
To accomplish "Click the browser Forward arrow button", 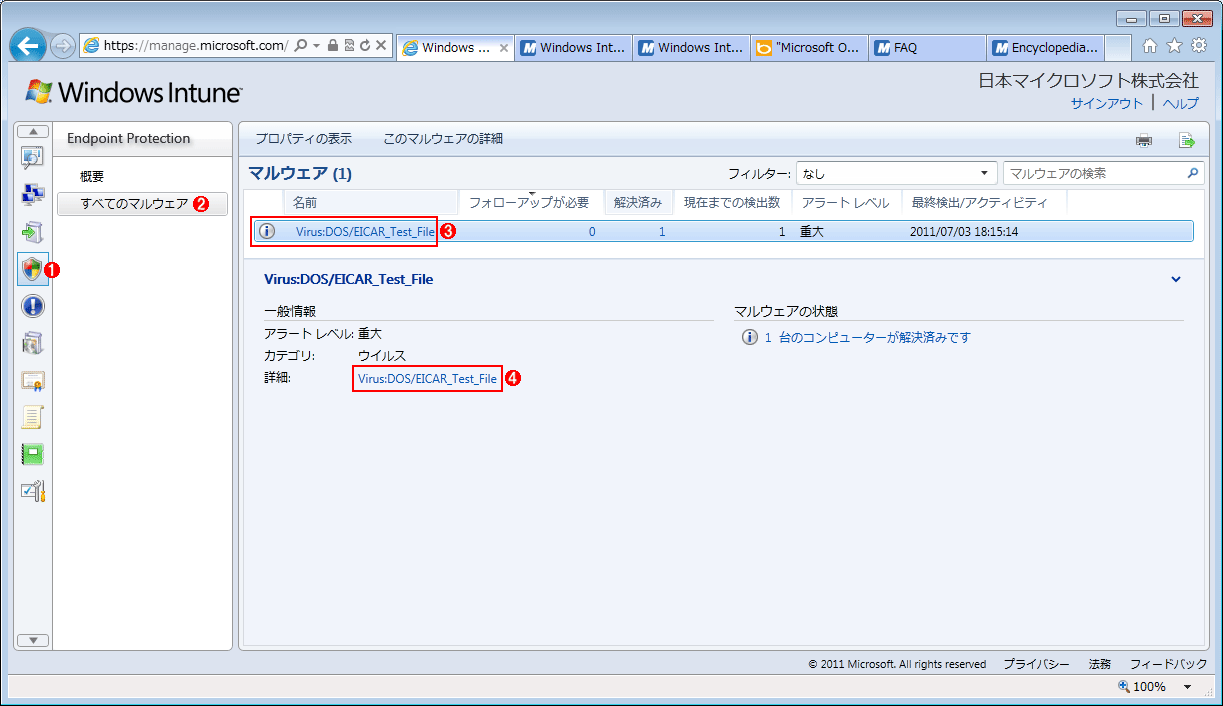I will pyautogui.click(x=62, y=46).
